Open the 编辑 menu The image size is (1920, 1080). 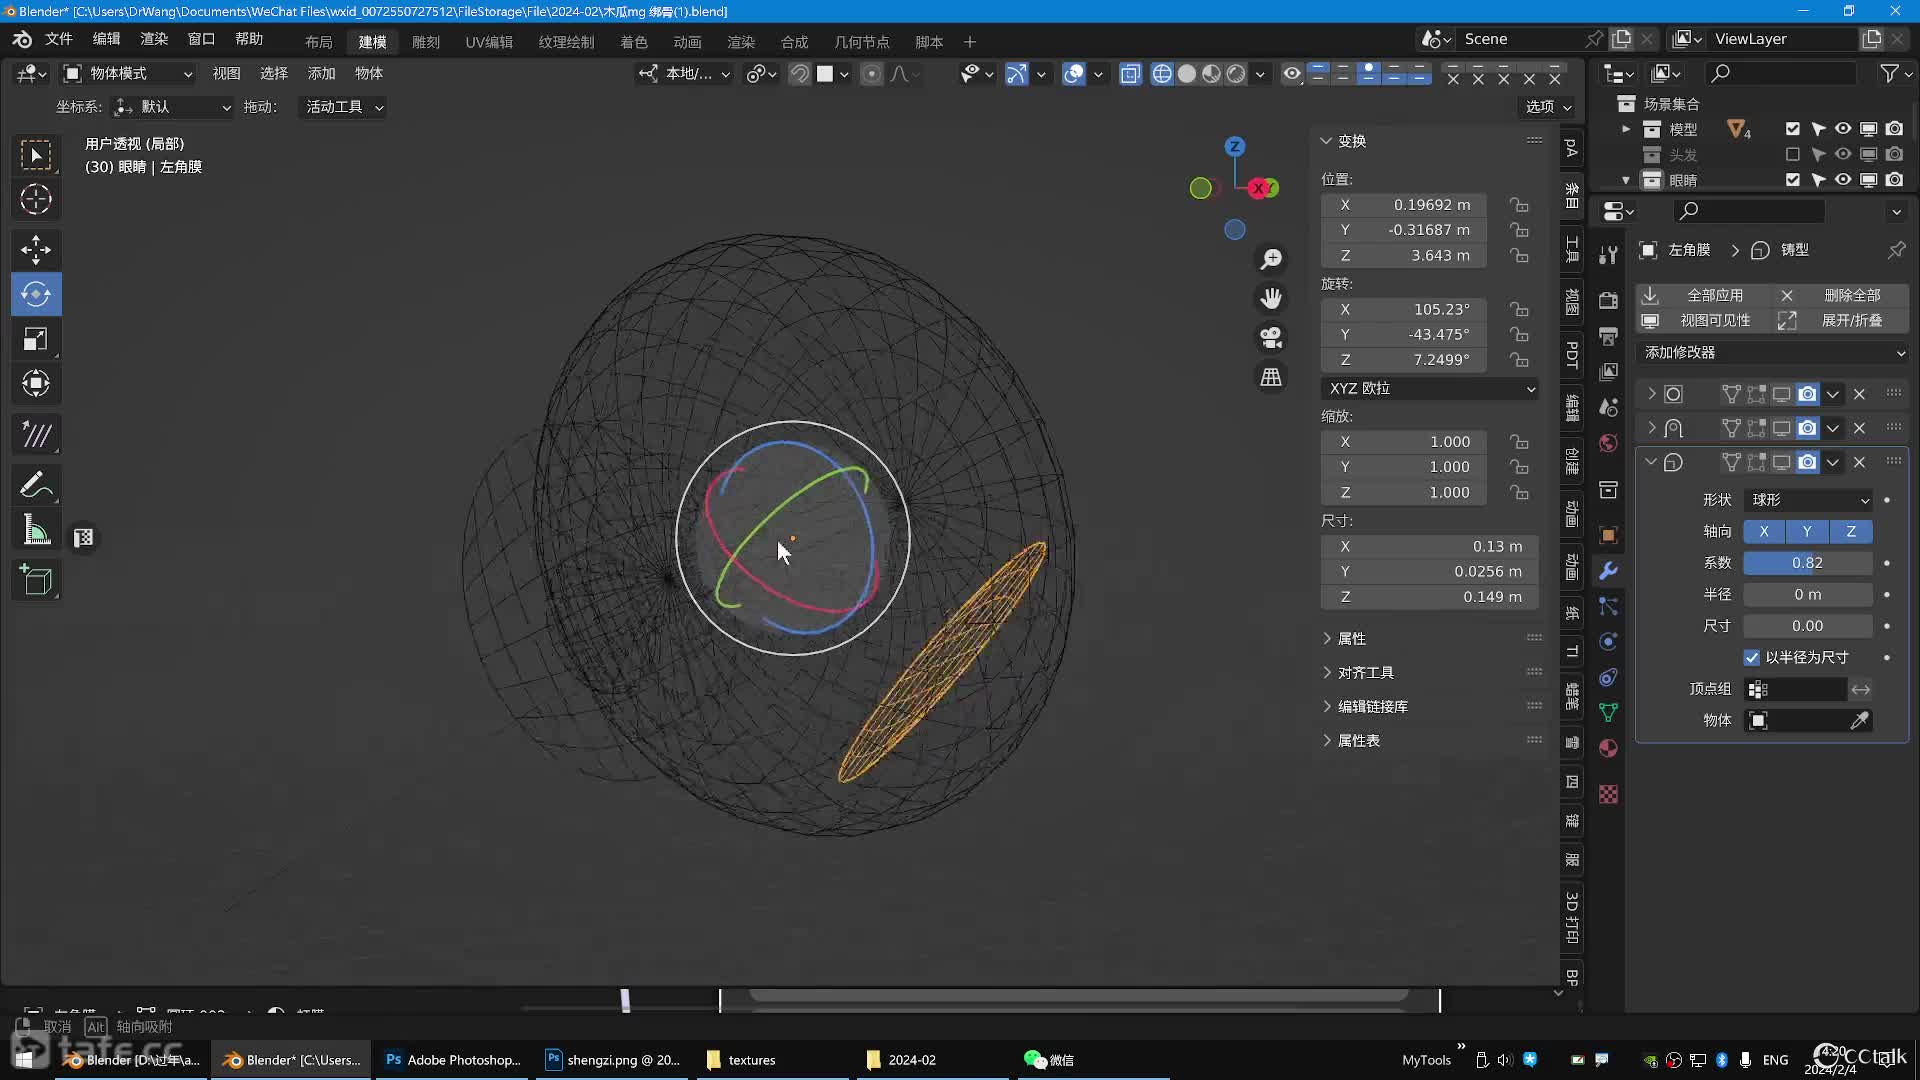(106, 39)
